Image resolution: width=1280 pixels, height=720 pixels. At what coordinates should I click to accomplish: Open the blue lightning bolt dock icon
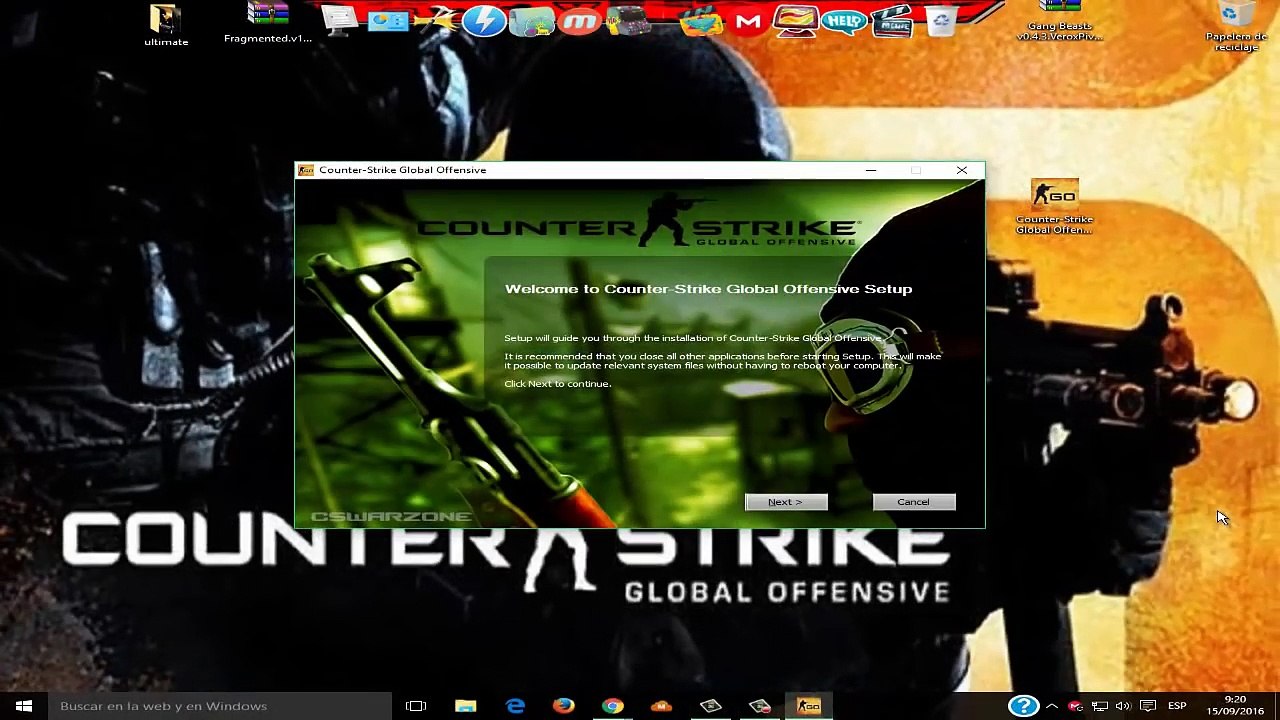pyautogui.click(x=484, y=20)
